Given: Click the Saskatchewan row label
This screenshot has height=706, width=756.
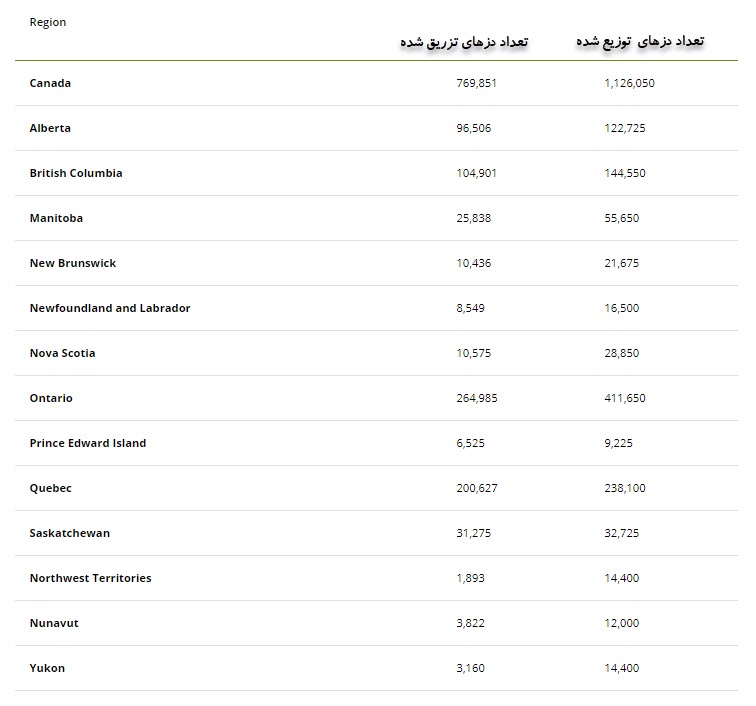Looking at the screenshot, I should point(70,533).
